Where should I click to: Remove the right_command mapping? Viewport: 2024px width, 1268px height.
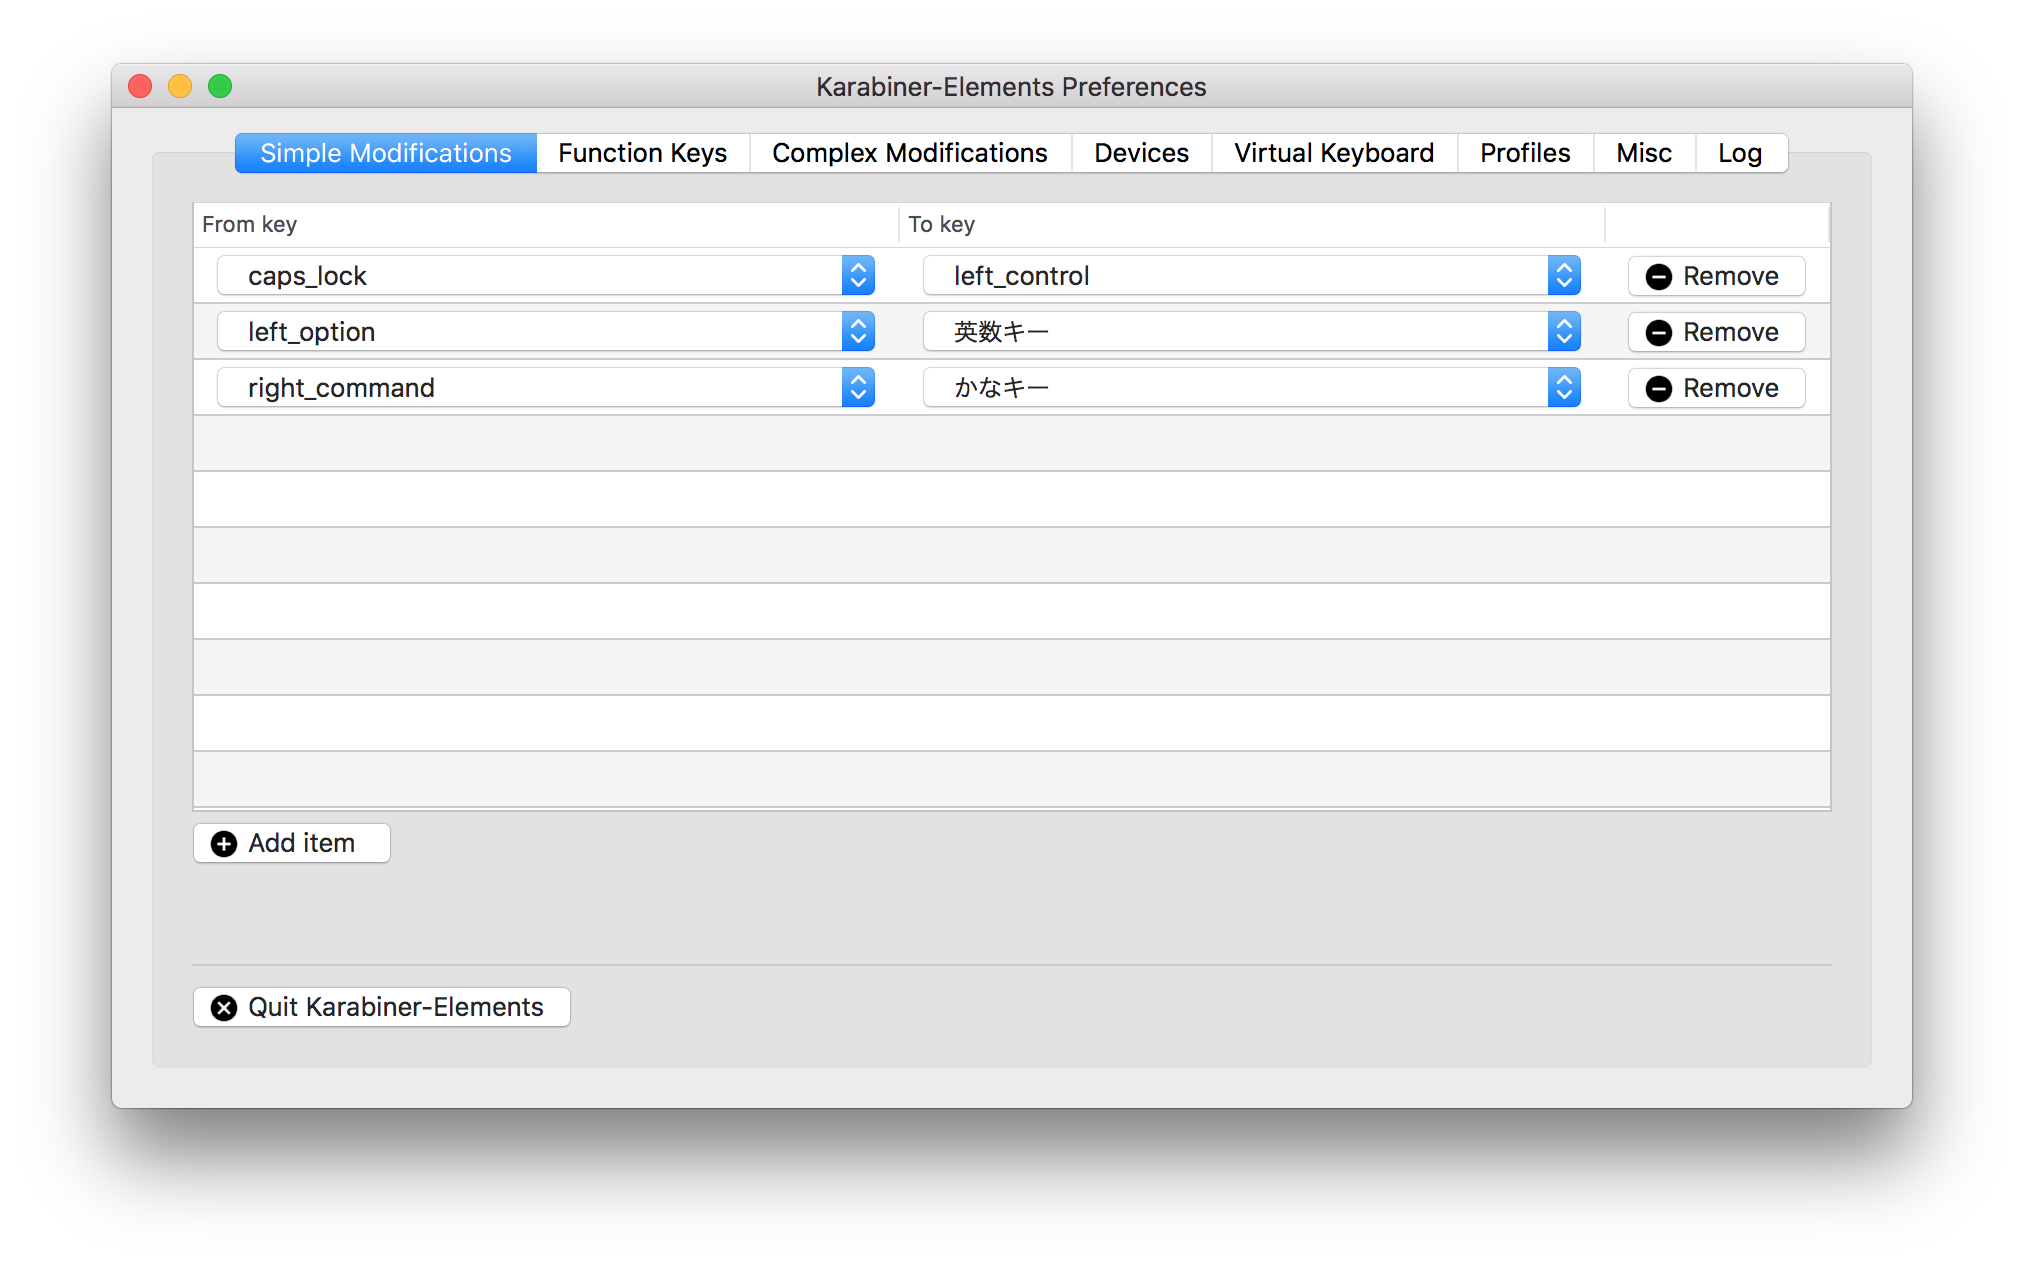click(x=1716, y=388)
